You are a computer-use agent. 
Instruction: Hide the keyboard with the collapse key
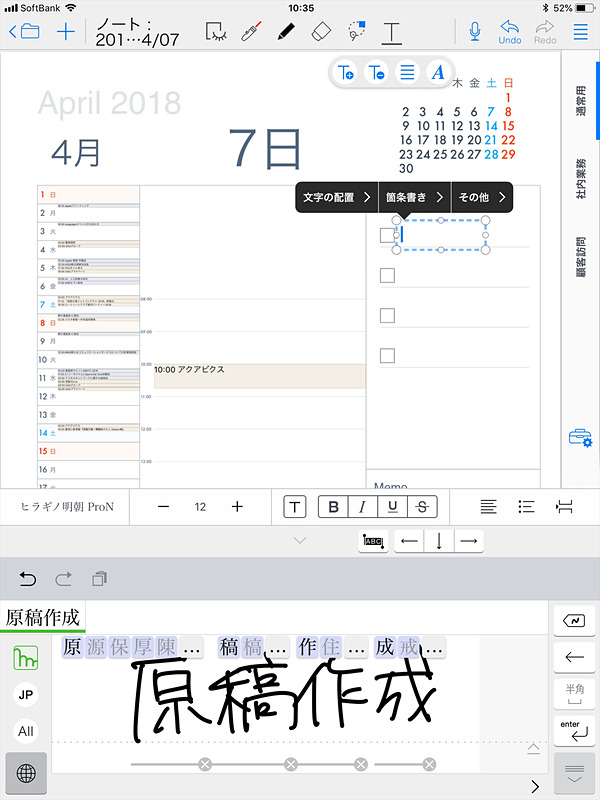point(574,773)
